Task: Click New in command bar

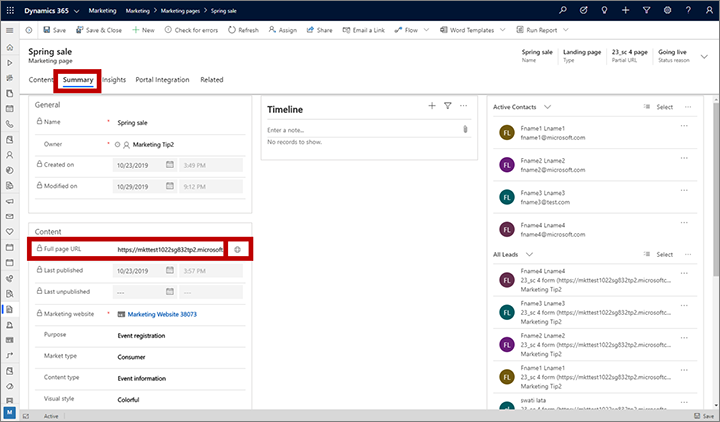Action: 143,30
